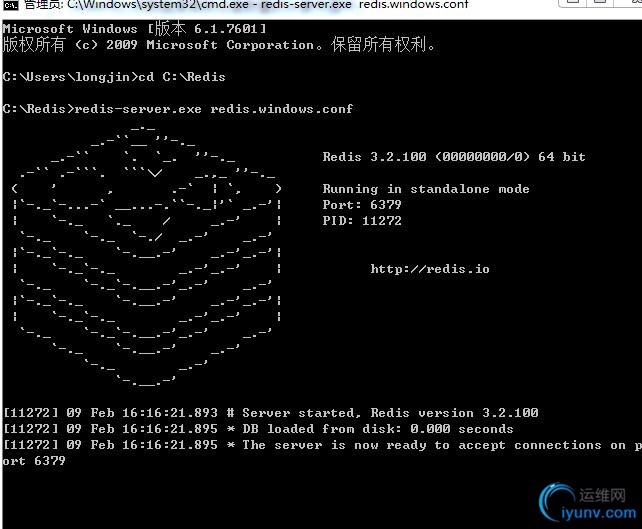This screenshot has width=642, height=529.
Task: Click the 'DB loaded from disk: 0.000 seconds' line
Action: click(258, 429)
